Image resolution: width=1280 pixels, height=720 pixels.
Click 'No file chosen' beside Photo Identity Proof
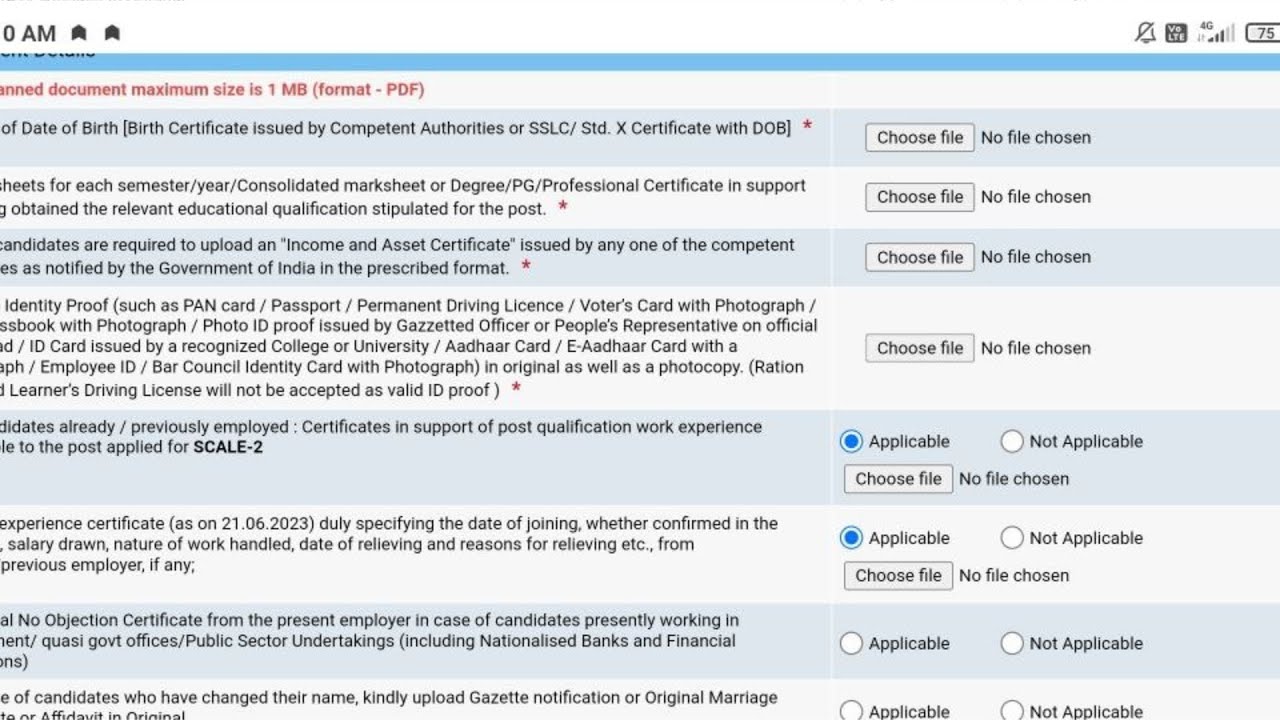tap(1036, 348)
